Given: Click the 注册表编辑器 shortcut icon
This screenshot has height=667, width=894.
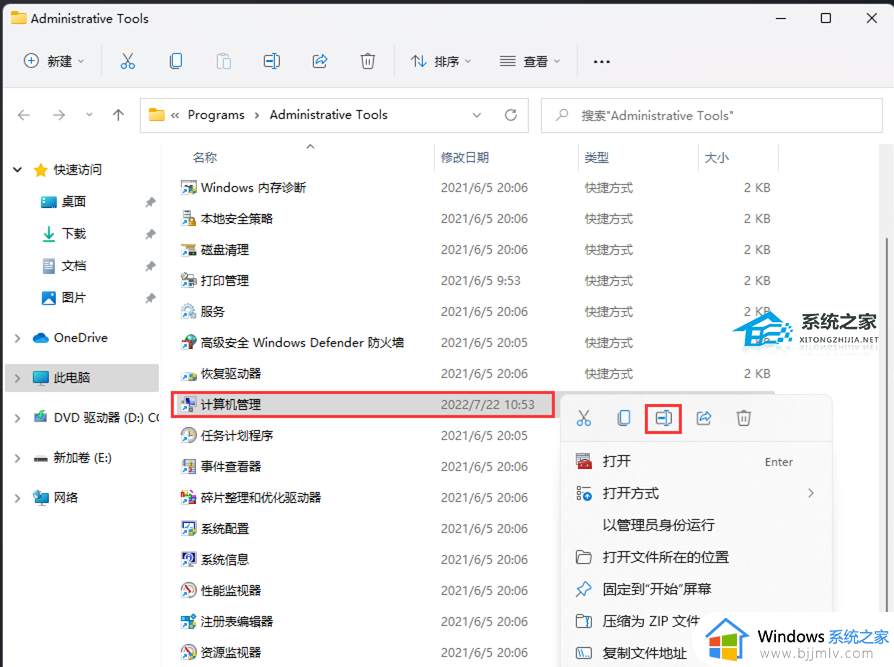Looking at the screenshot, I should pos(188,621).
